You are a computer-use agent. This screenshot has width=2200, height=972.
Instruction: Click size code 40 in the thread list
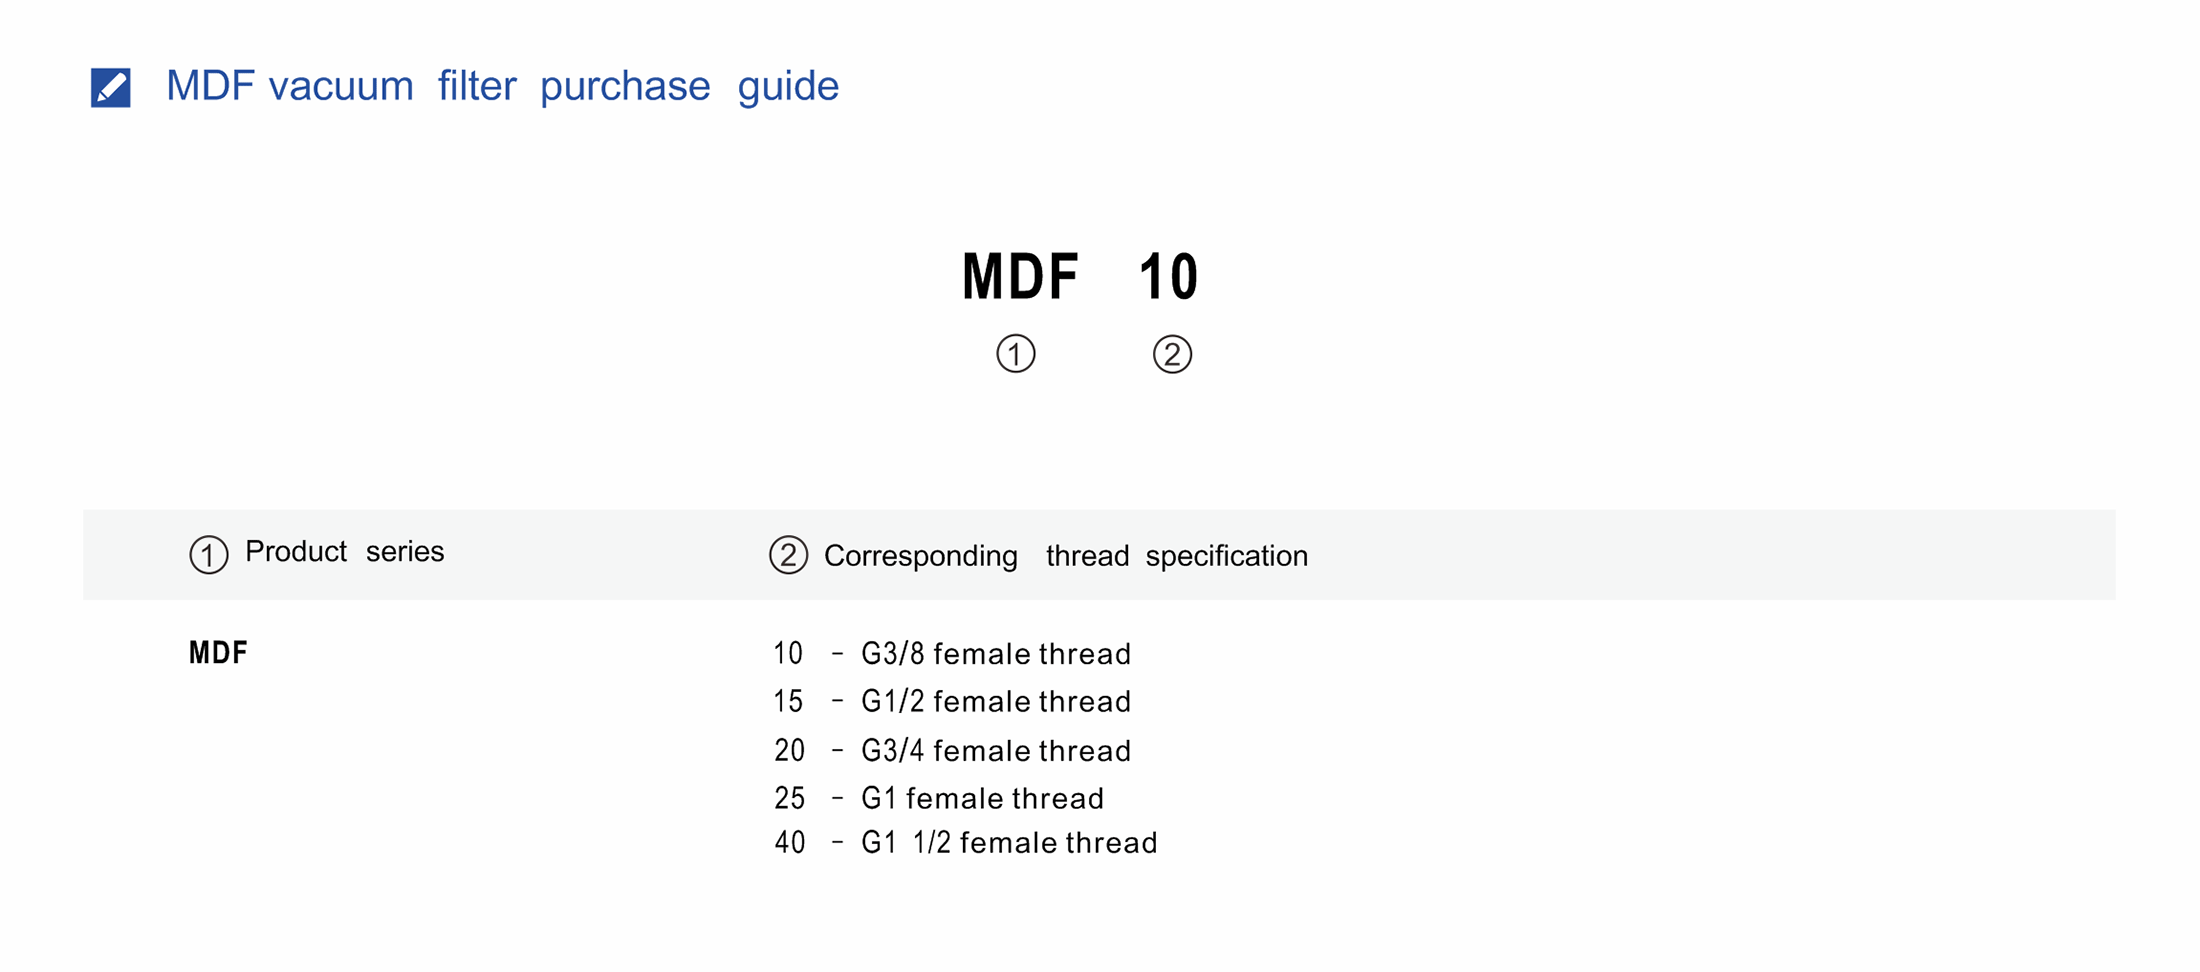(x=789, y=843)
